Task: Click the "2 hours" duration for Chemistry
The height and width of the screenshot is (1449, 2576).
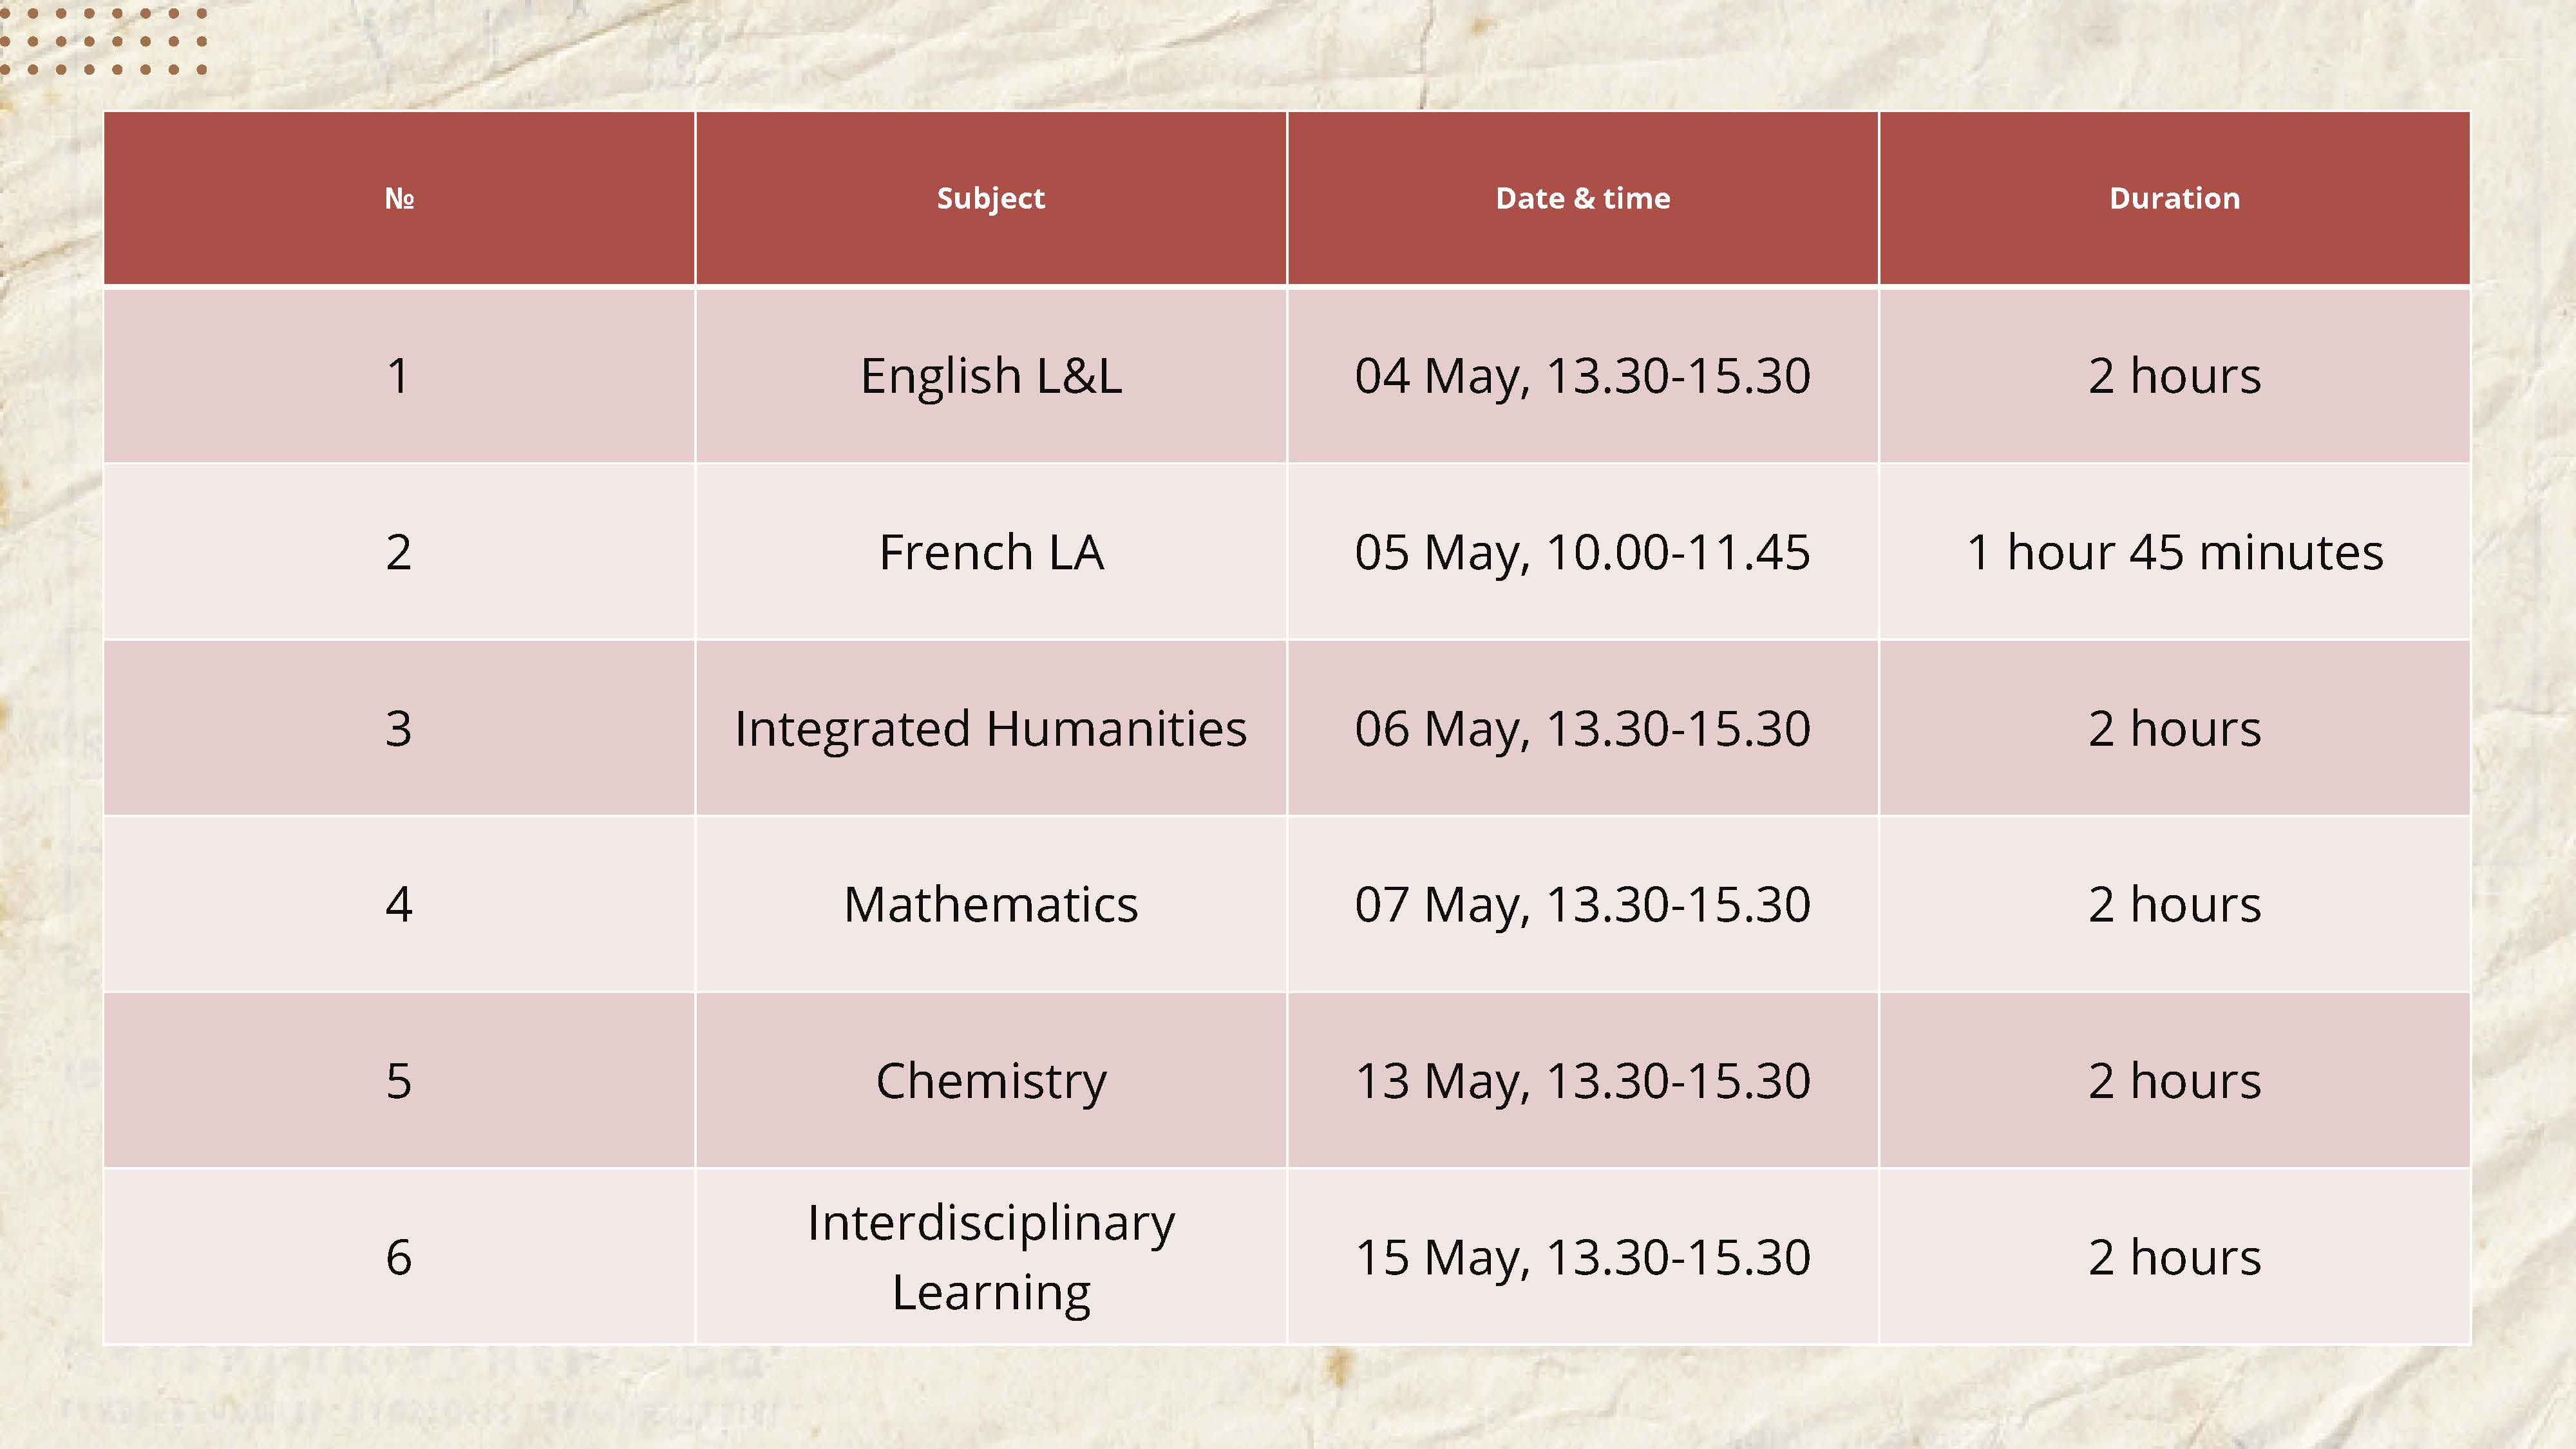Action: coord(2174,1080)
